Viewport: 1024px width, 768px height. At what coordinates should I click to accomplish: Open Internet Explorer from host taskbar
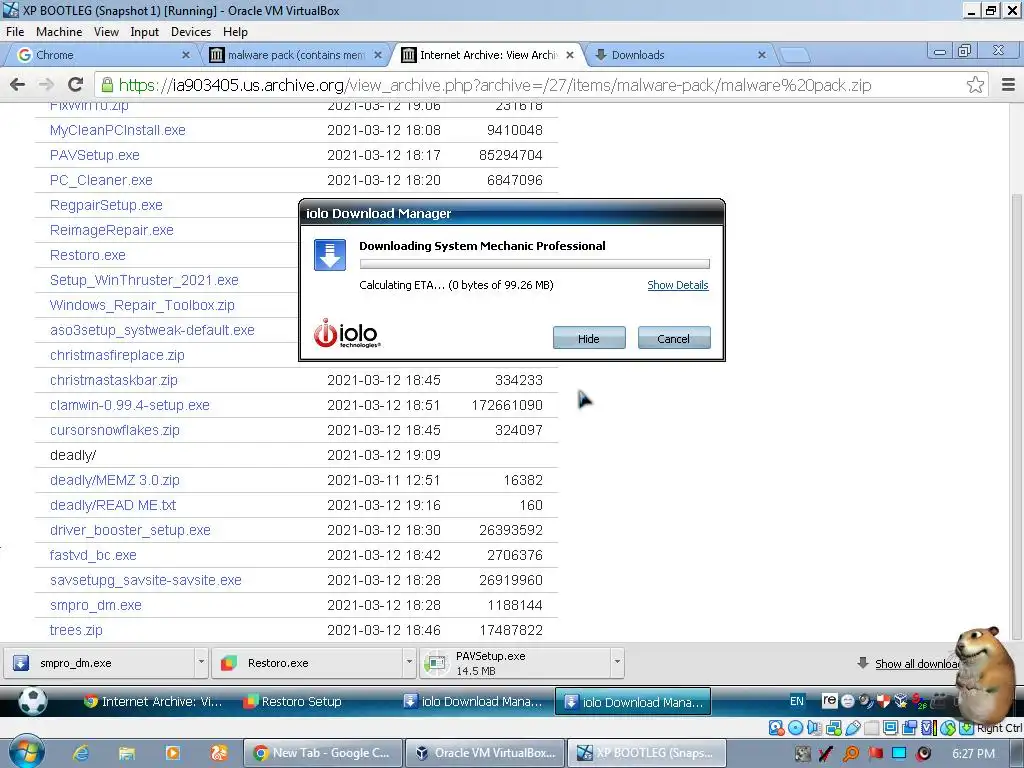(81, 753)
